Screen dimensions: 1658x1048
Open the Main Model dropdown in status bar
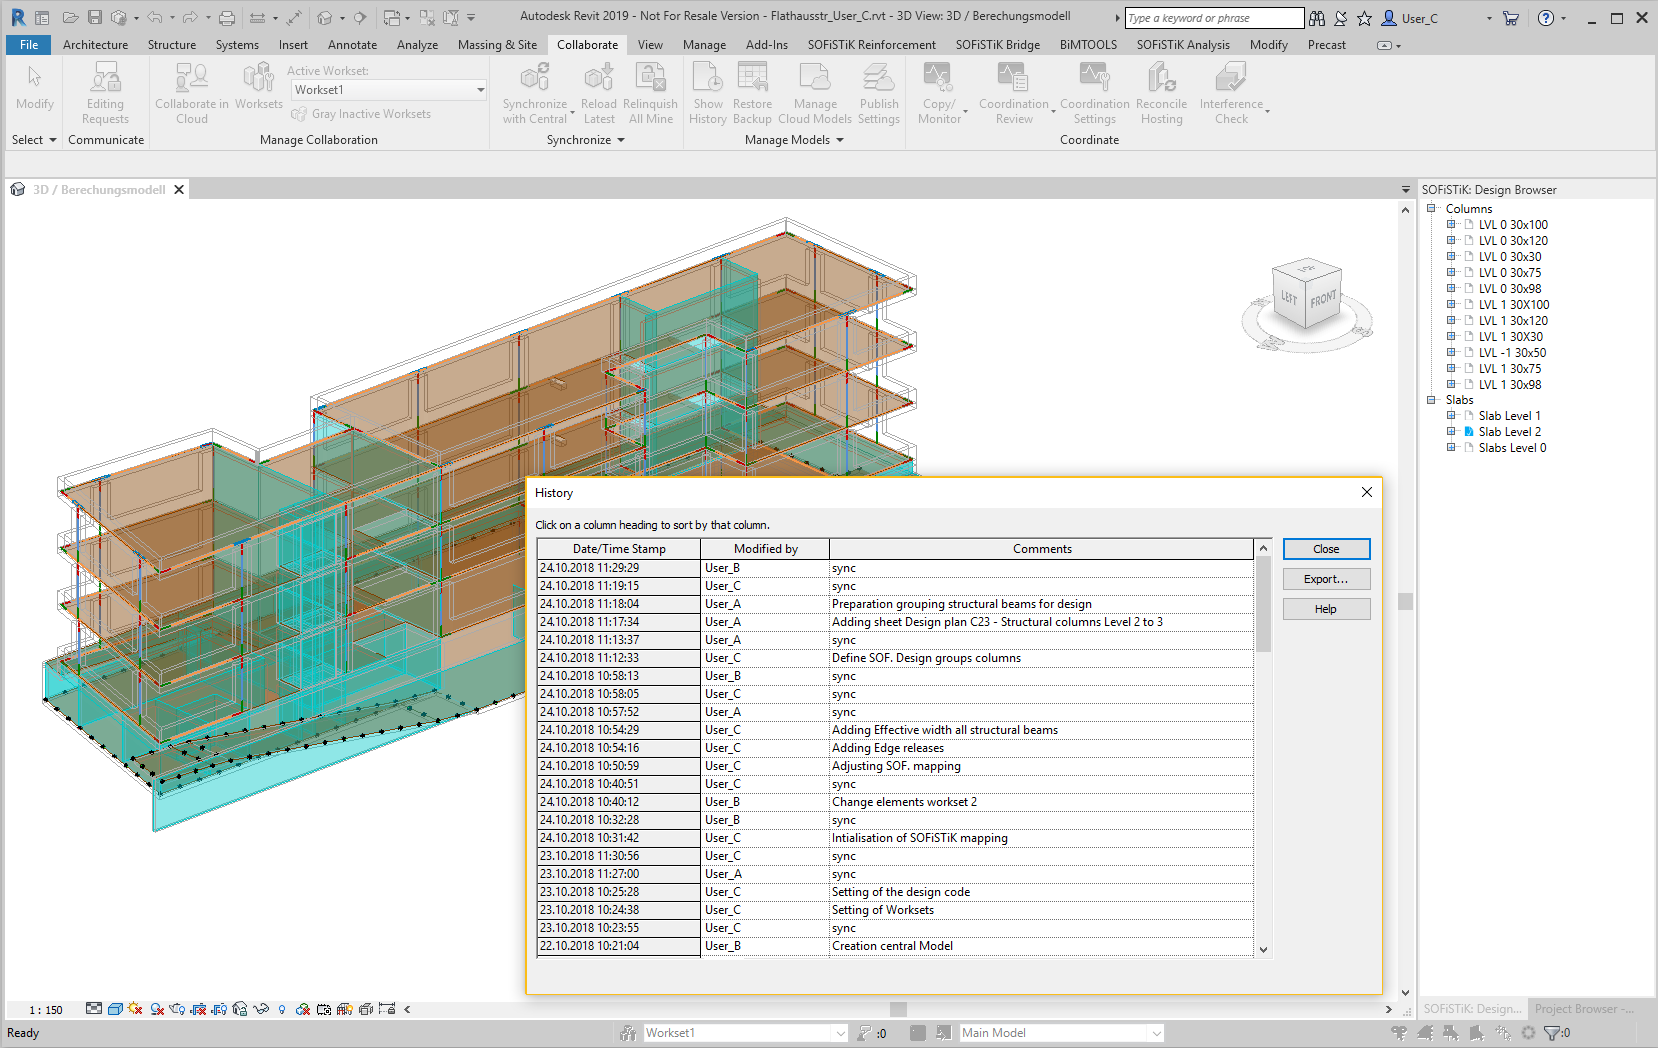1156,1033
